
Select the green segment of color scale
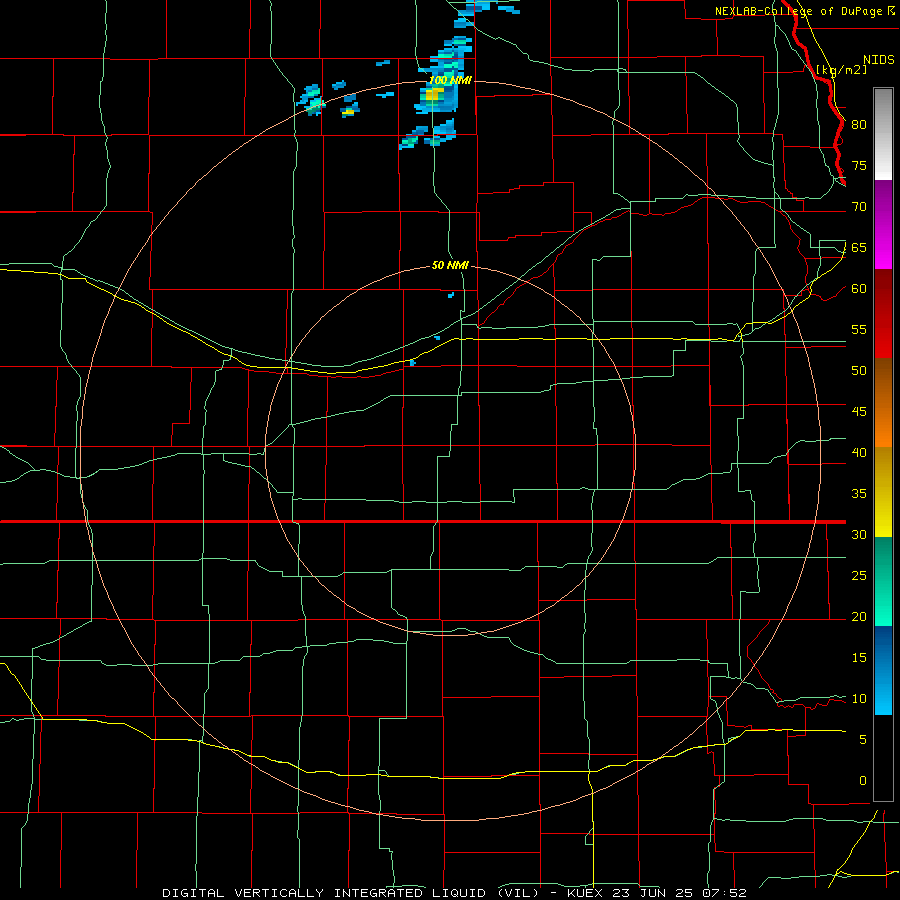[x=883, y=581]
